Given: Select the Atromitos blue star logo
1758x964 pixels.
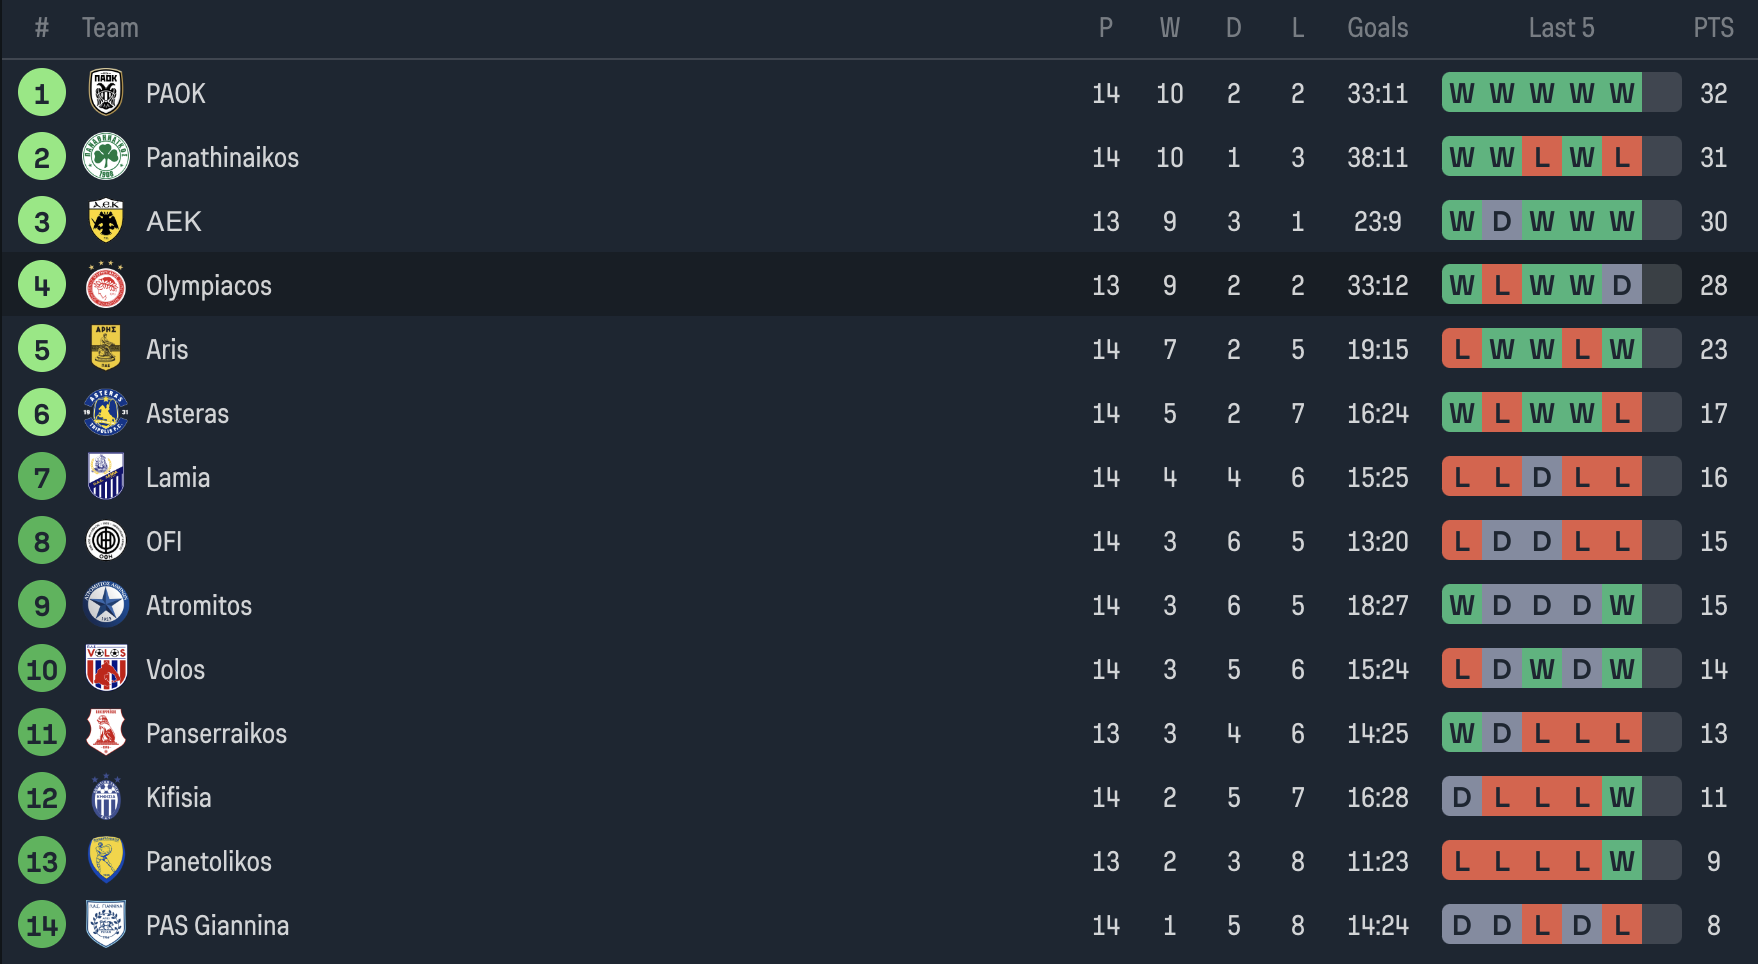Looking at the screenshot, I should point(106,605).
